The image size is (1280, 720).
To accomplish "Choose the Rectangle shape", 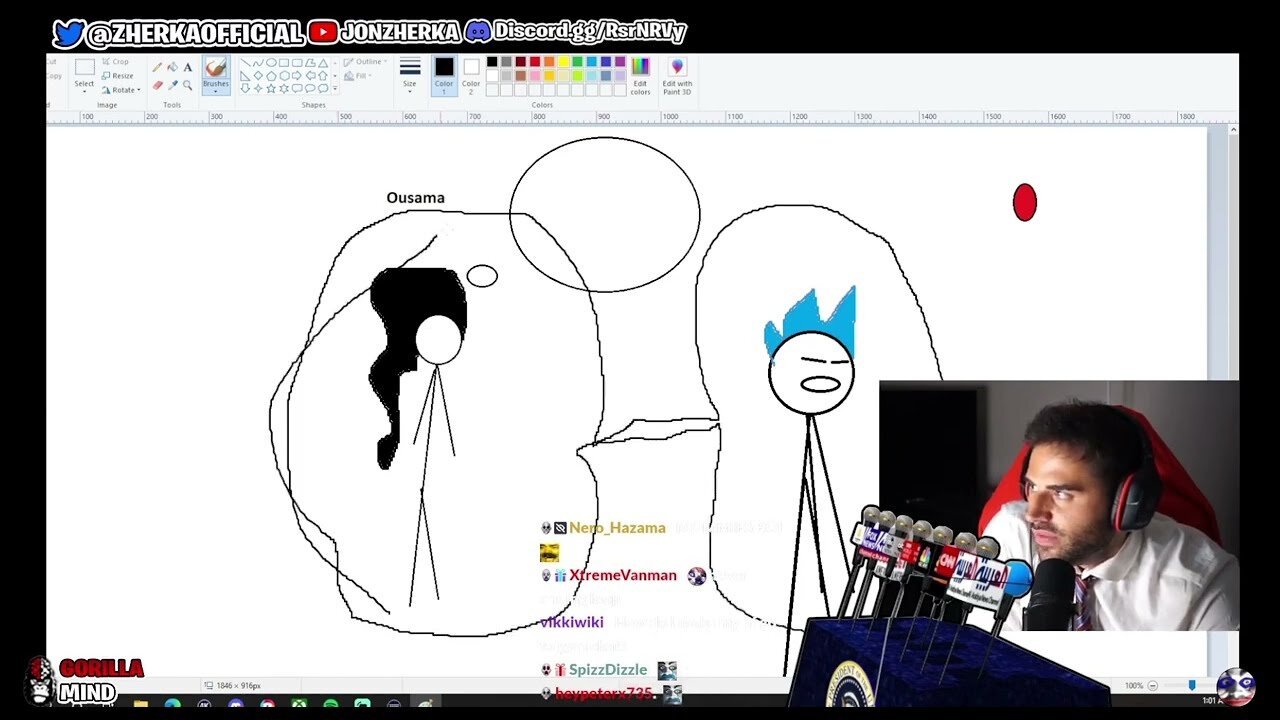I will pyautogui.click(x=284, y=63).
